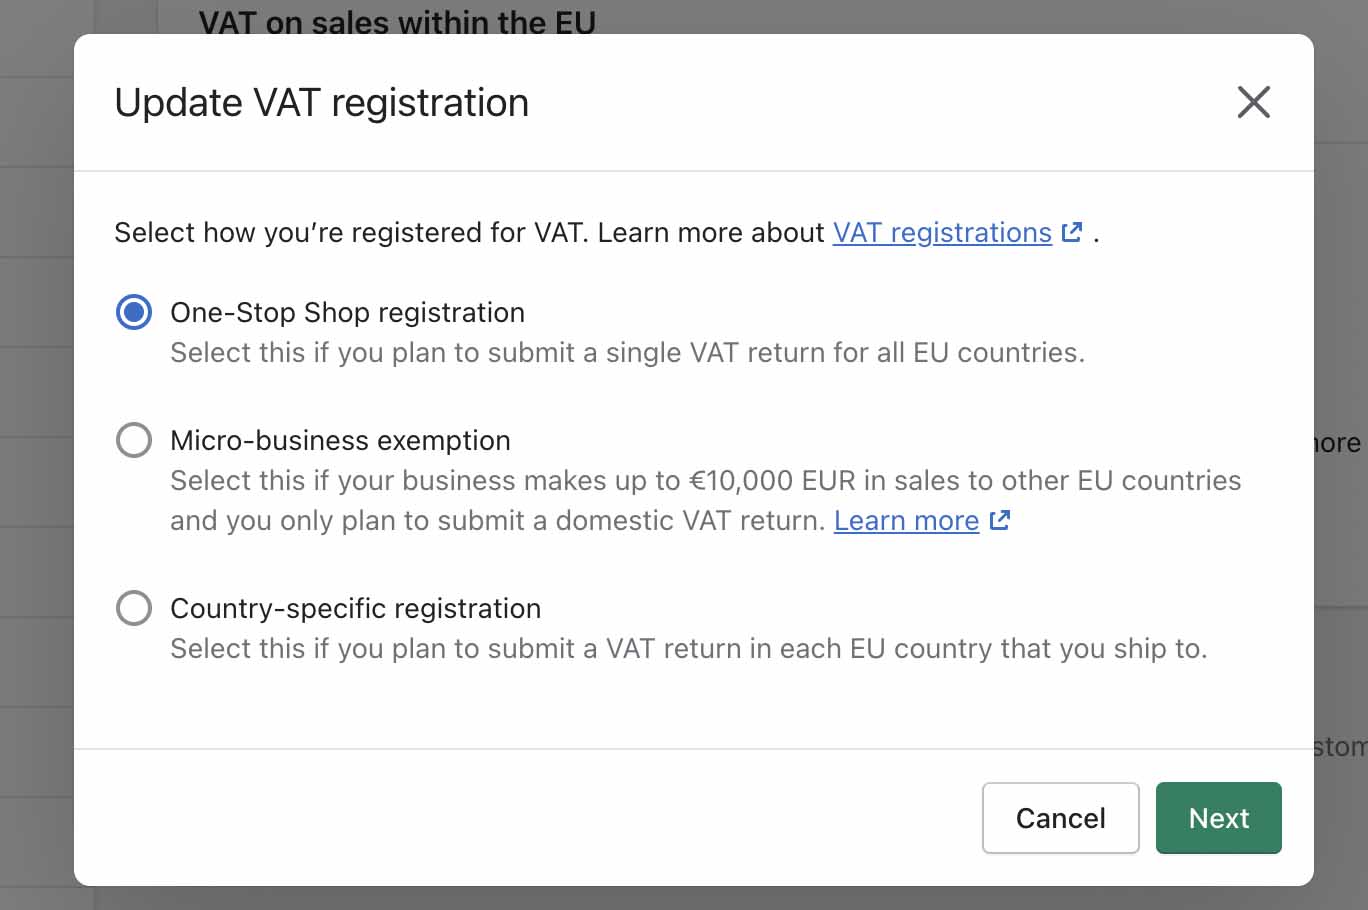Screen dimensions: 1368x910
Task: Select the One-Stop Shop registration radio button
Action: [x=134, y=312]
